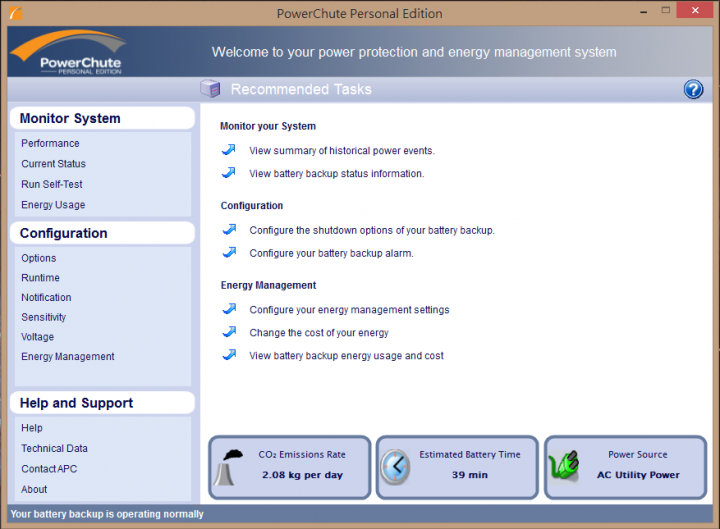This screenshot has height=529, width=720.
Task: Open Technical Data
Action: coord(54,449)
